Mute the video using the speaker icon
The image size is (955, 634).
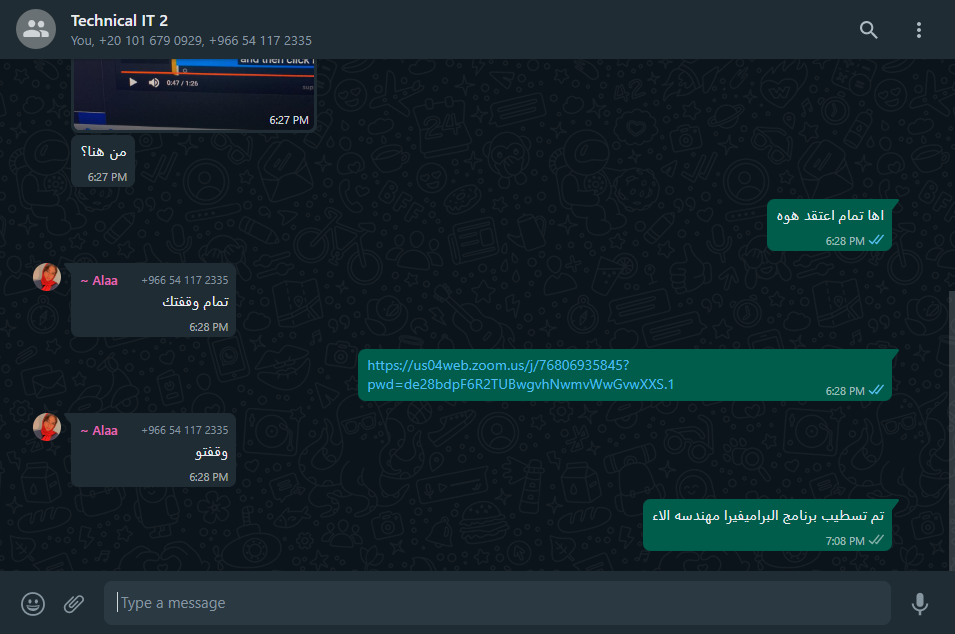point(154,82)
